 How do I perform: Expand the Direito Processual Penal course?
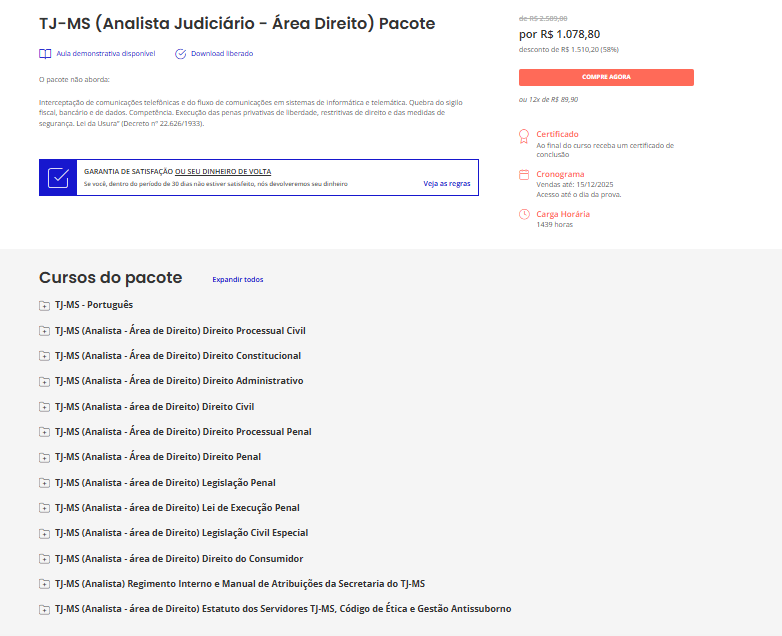click(x=44, y=432)
